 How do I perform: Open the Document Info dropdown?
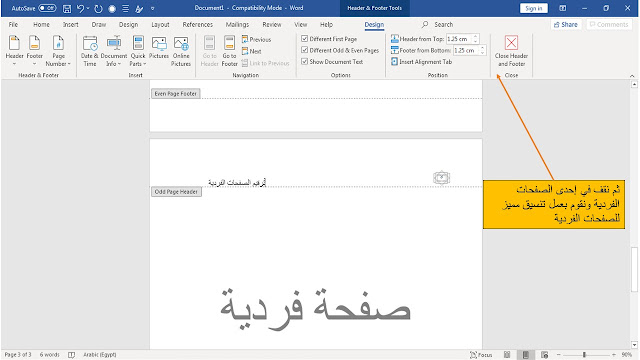tap(114, 51)
